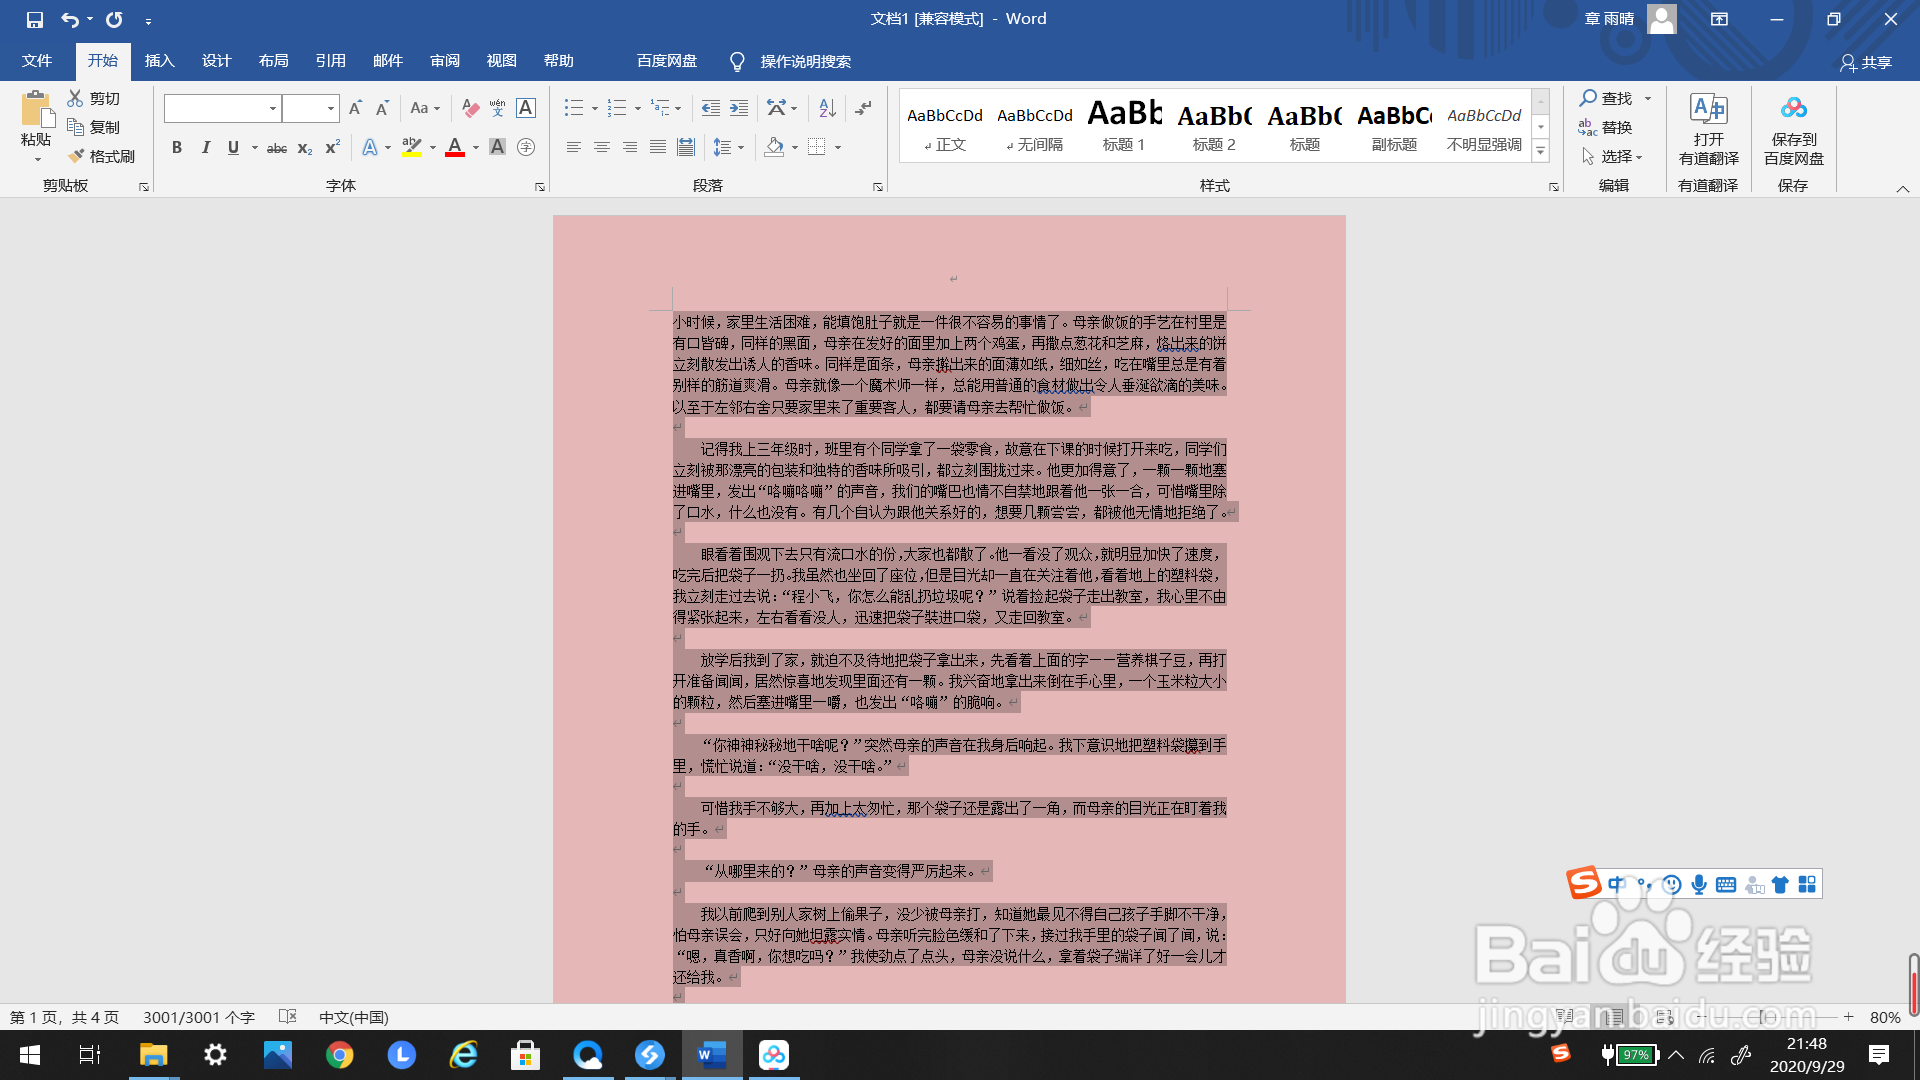Click the Increase Indent icon
The image size is (1920, 1080).
click(739, 108)
